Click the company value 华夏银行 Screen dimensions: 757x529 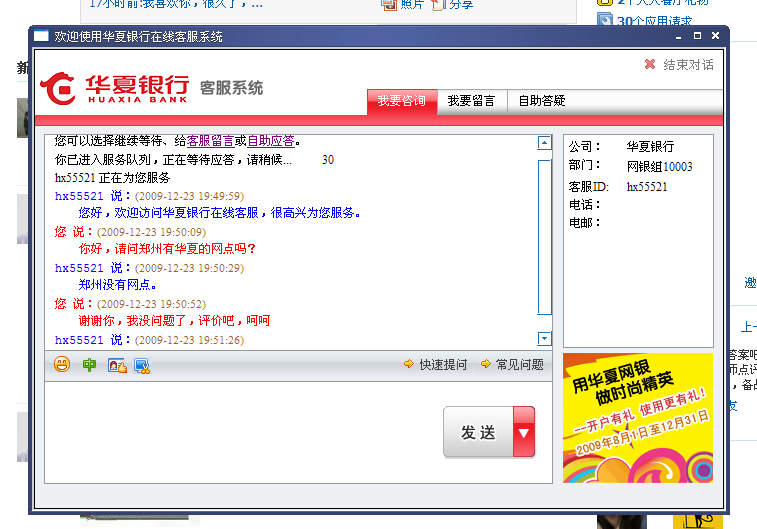point(650,146)
